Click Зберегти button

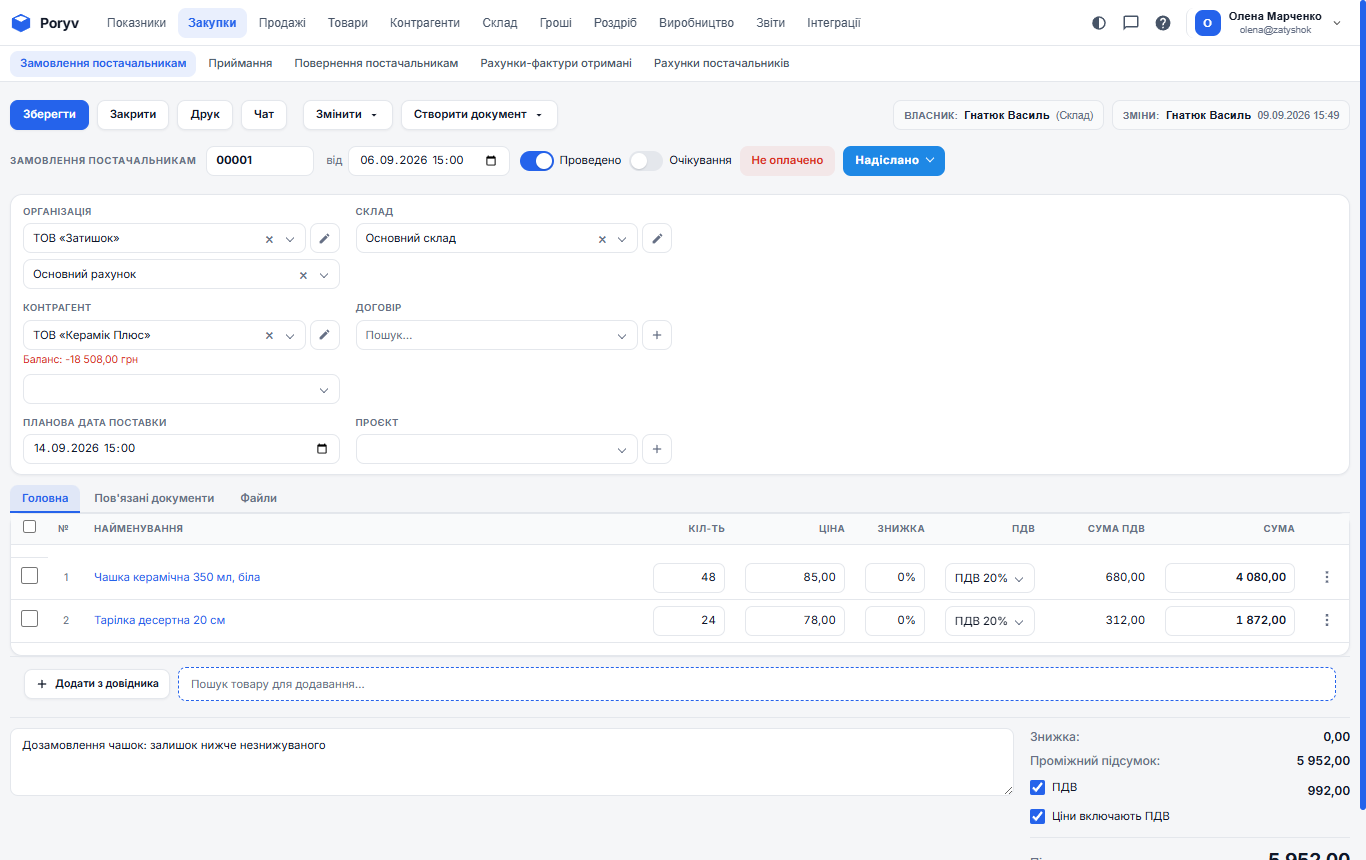point(50,115)
